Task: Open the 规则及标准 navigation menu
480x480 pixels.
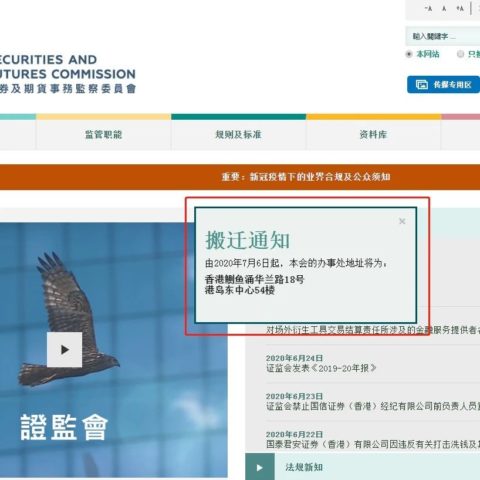Action: pos(238,135)
